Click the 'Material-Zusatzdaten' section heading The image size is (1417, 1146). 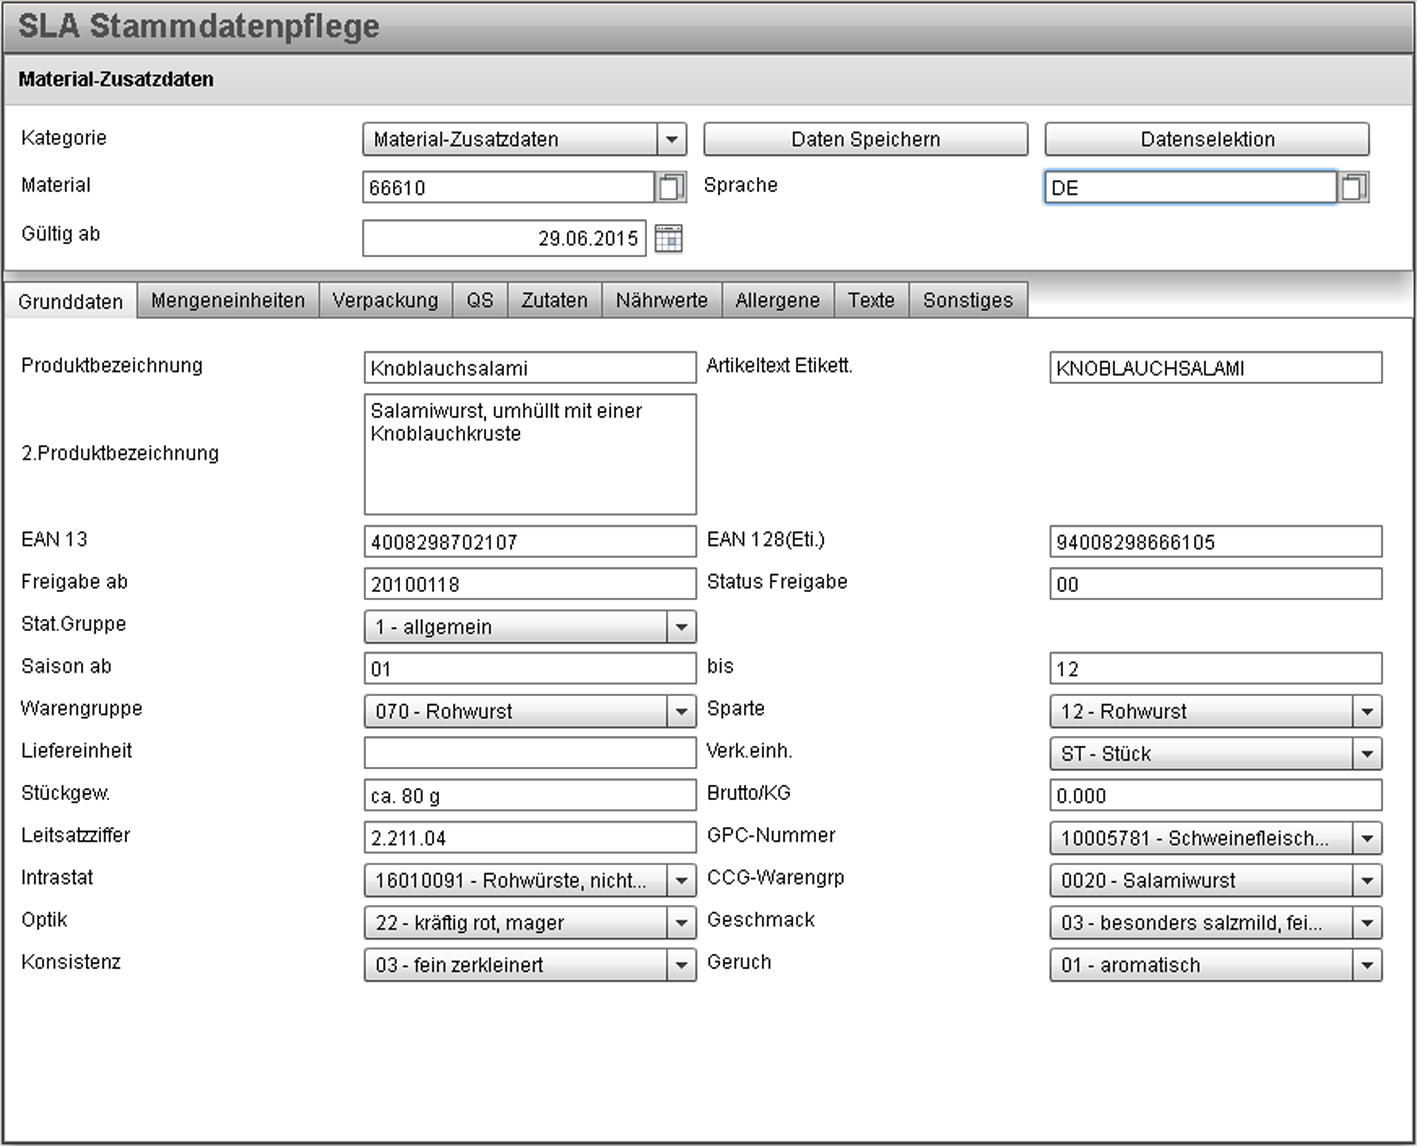click(x=116, y=79)
